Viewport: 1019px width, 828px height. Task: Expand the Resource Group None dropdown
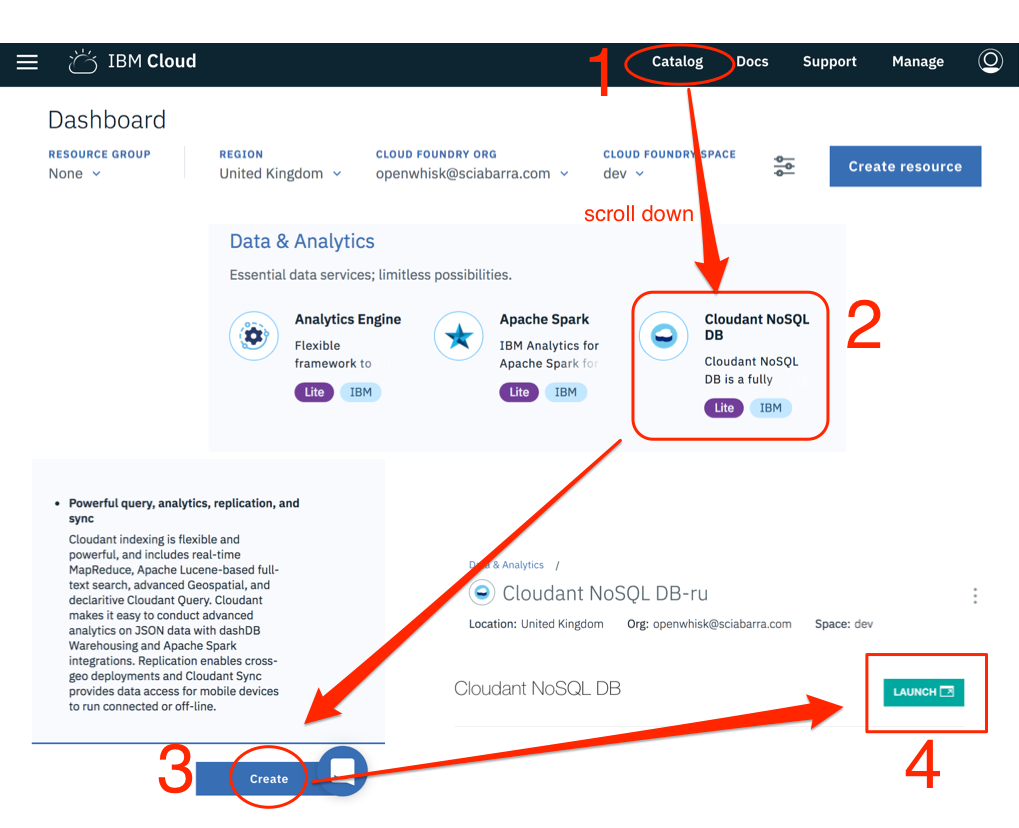[x=74, y=174]
